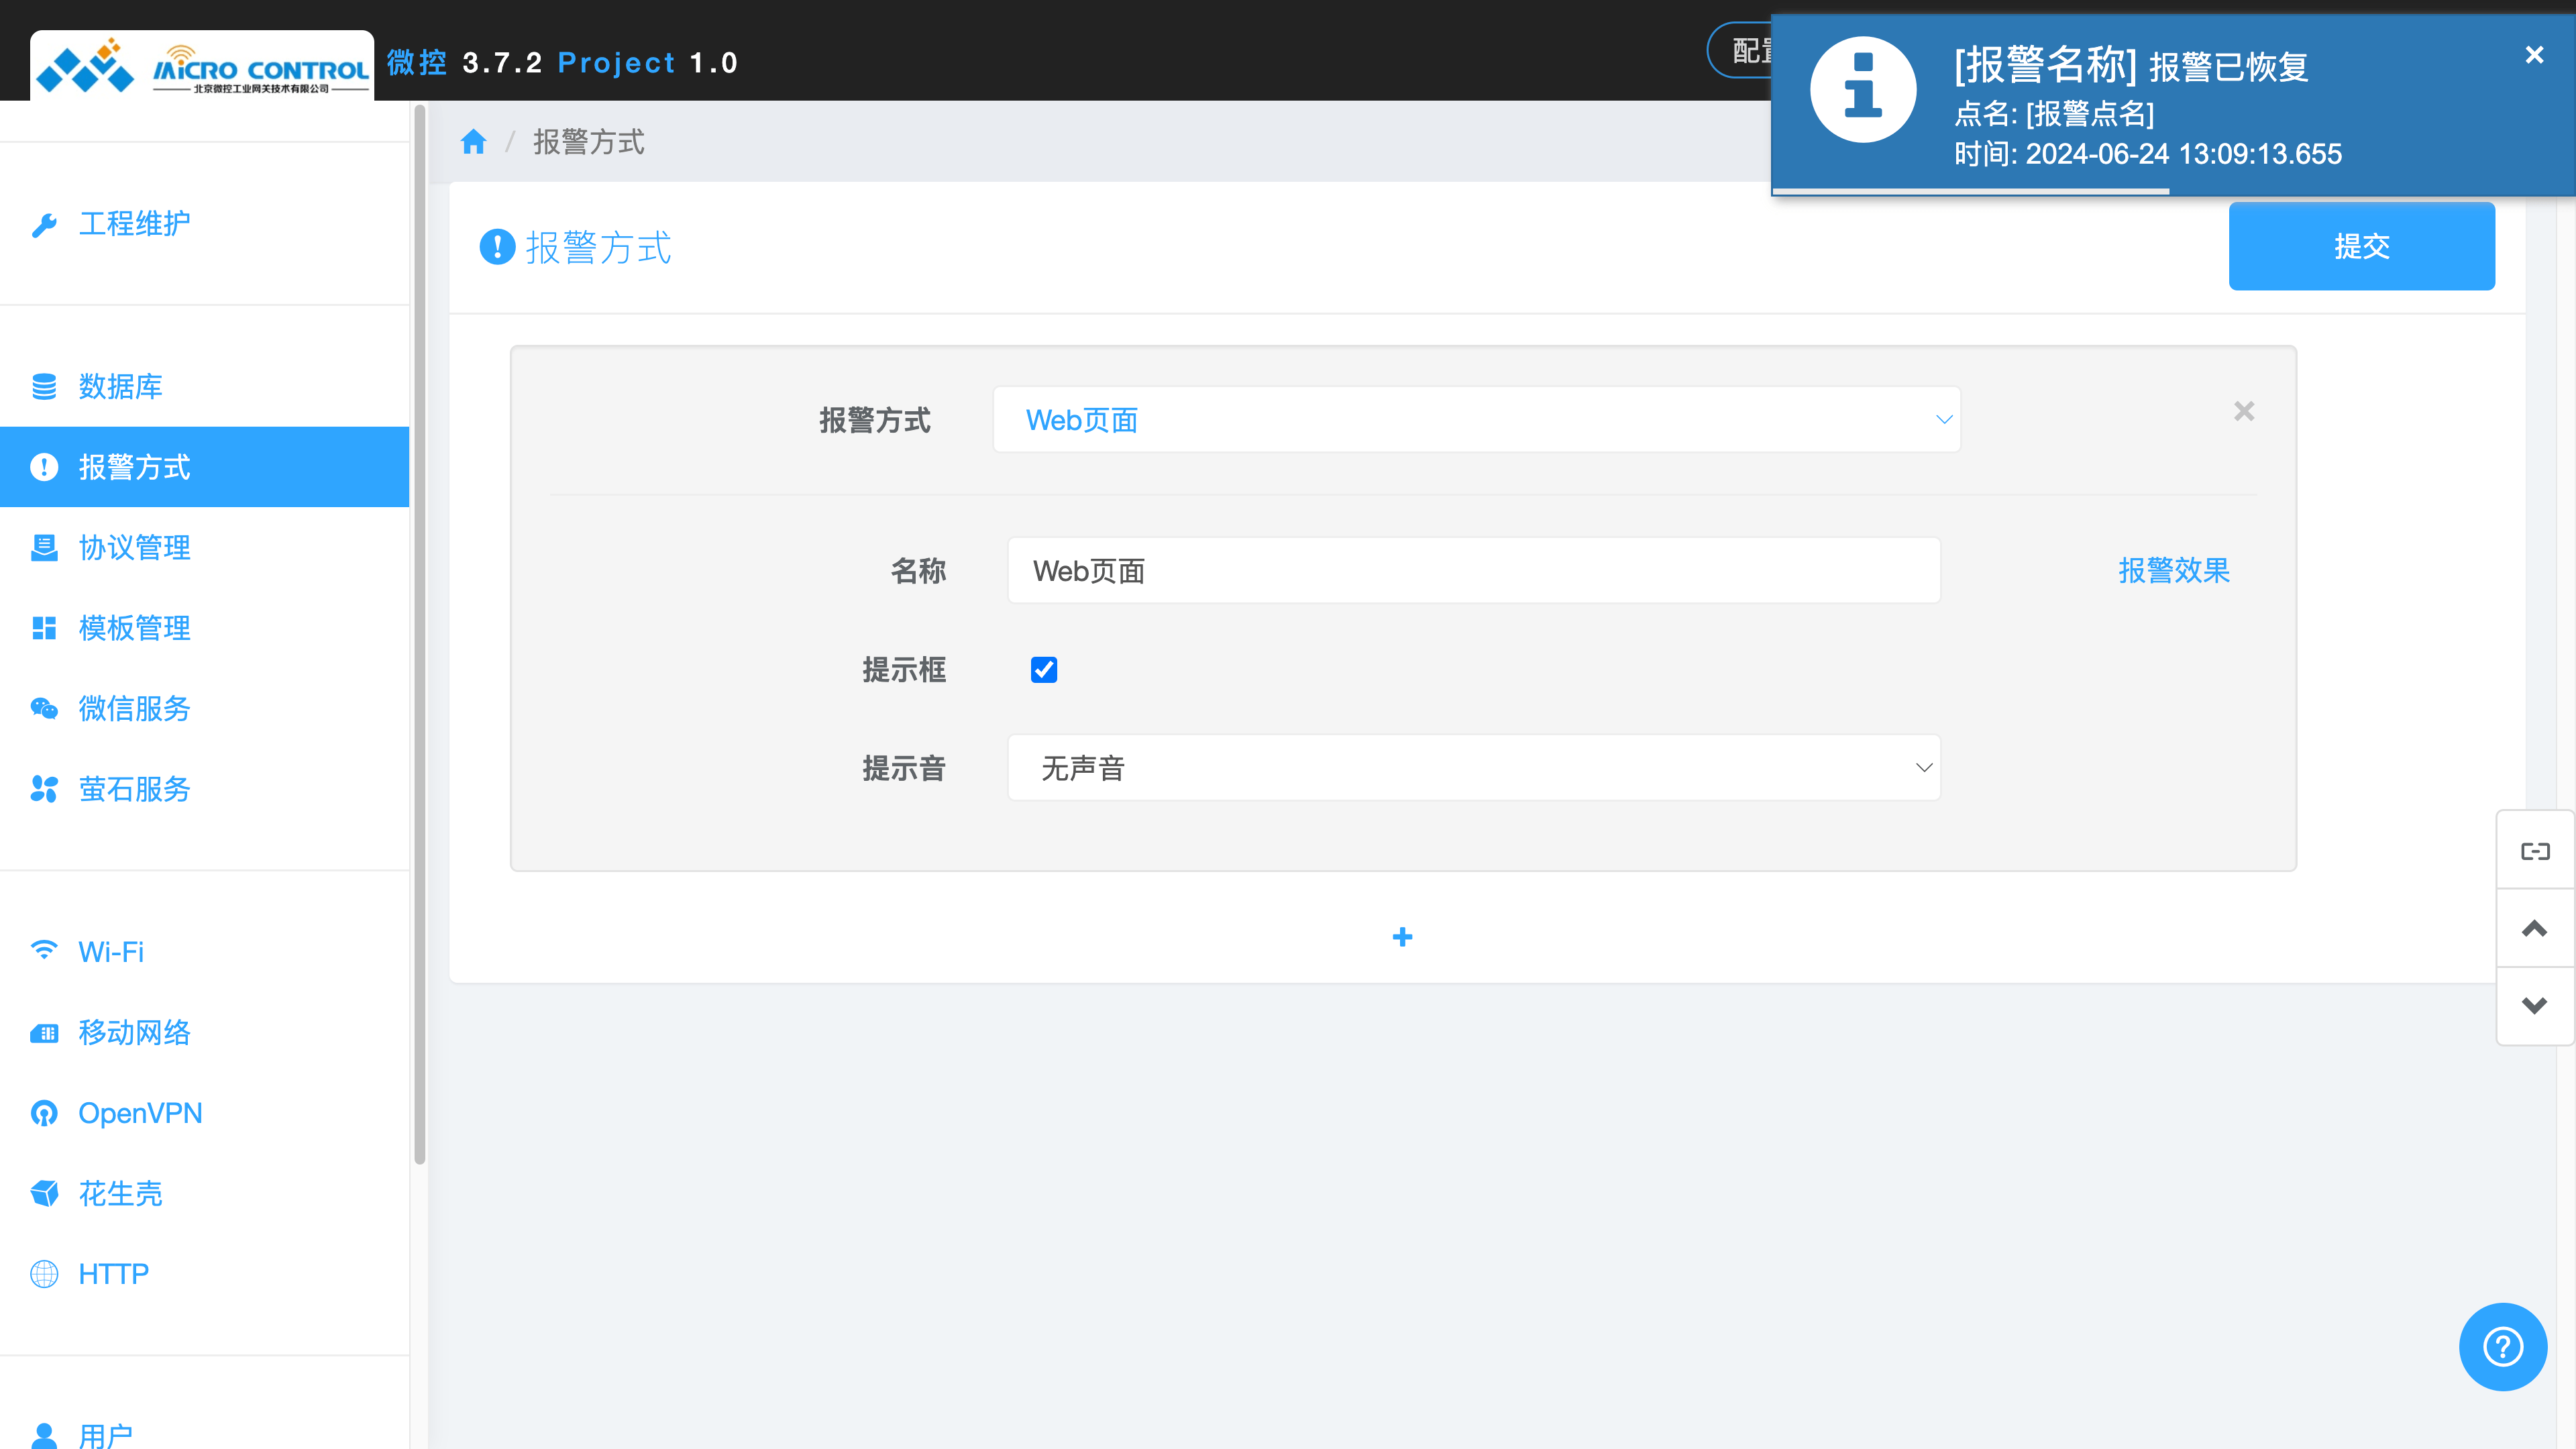This screenshot has width=2576, height=1449.
Task: Uncheck the 提示框 checkbox
Action: [1043, 669]
